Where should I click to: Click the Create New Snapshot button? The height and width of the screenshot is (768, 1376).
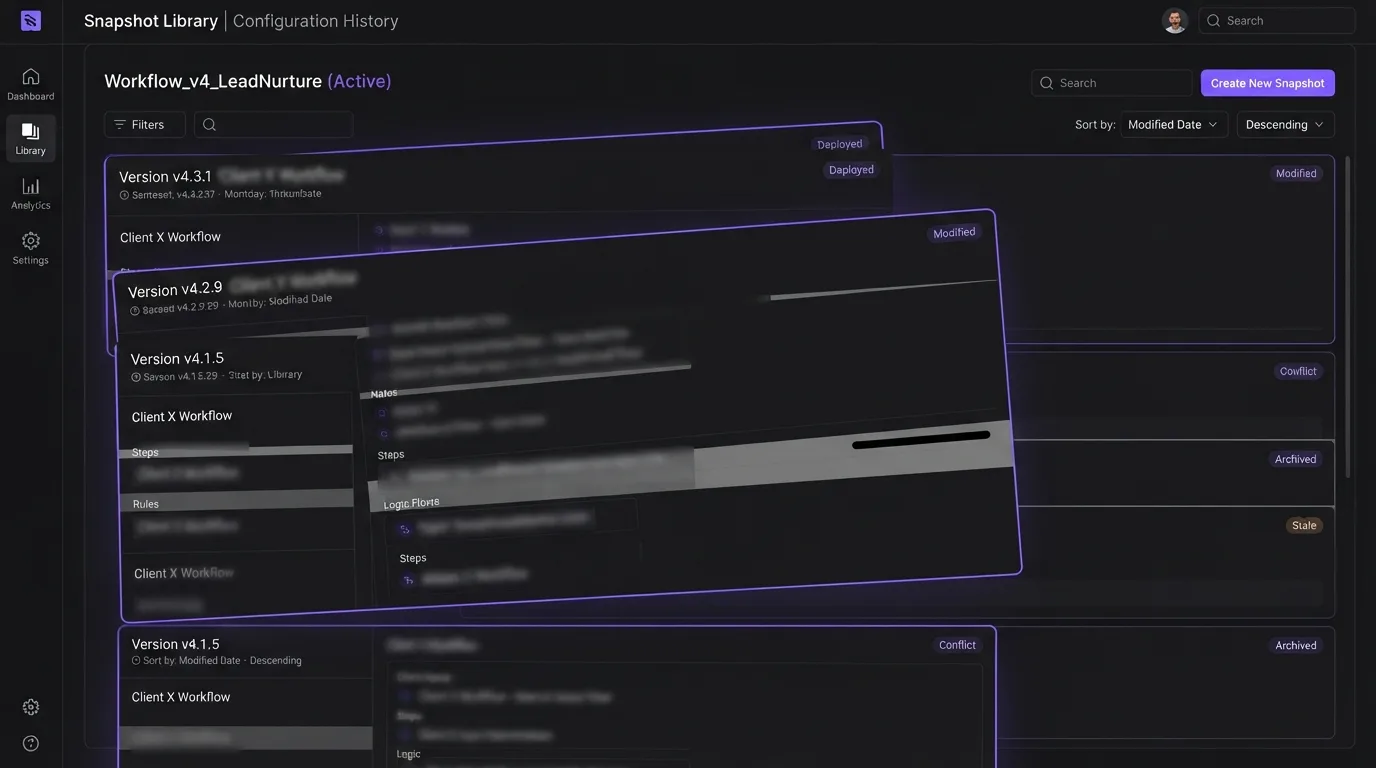click(x=1268, y=83)
